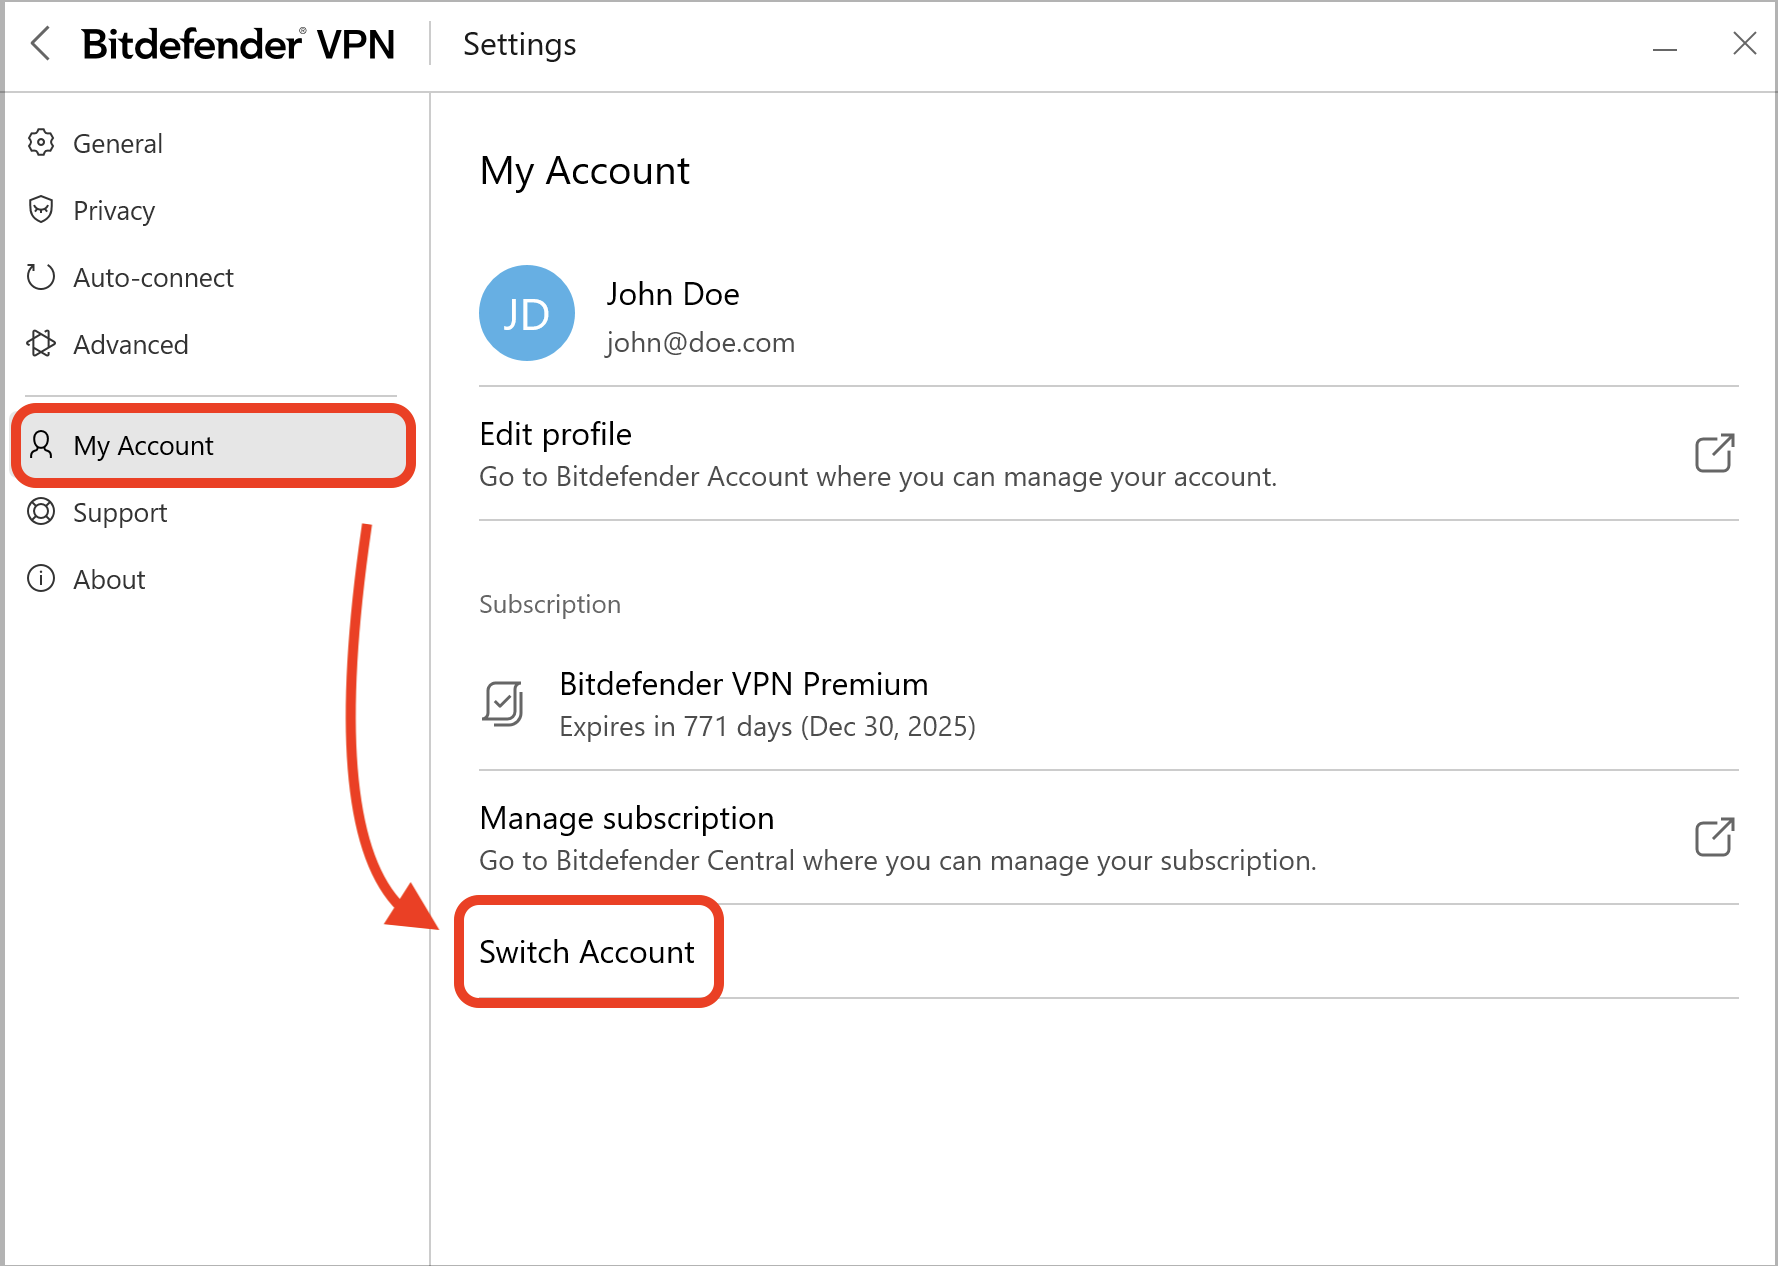This screenshot has width=1778, height=1266.
Task: Click the subscription checkmark document icon
Action: pos(505,704)
